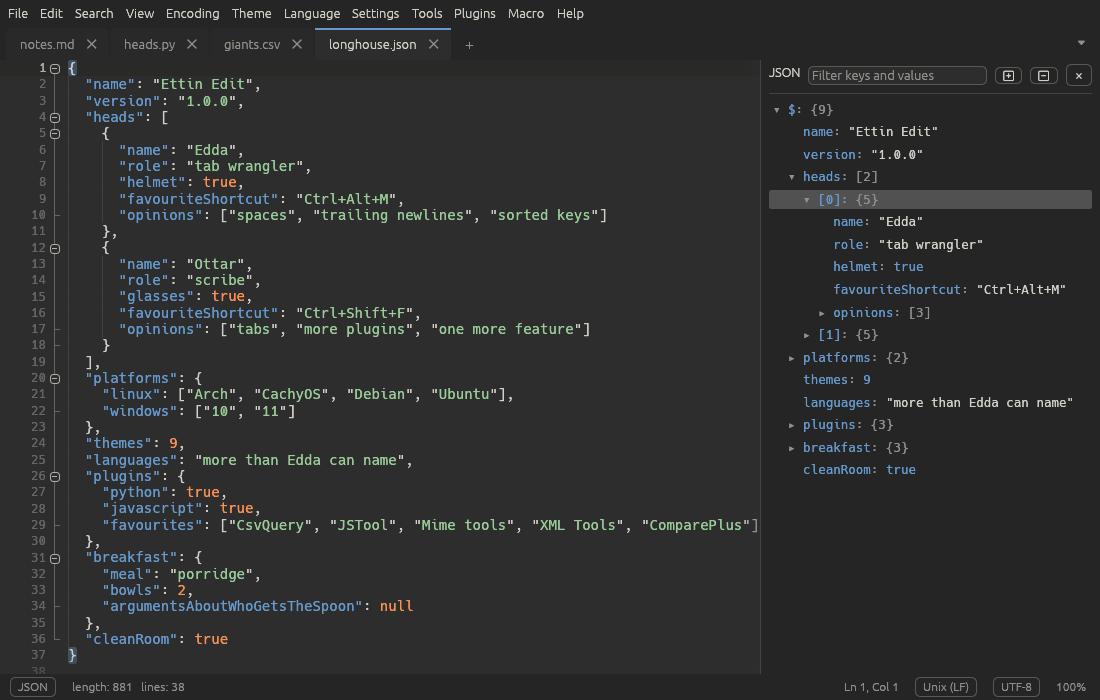Open the Help menu
1100x700 pixels.
pos(570,13)
